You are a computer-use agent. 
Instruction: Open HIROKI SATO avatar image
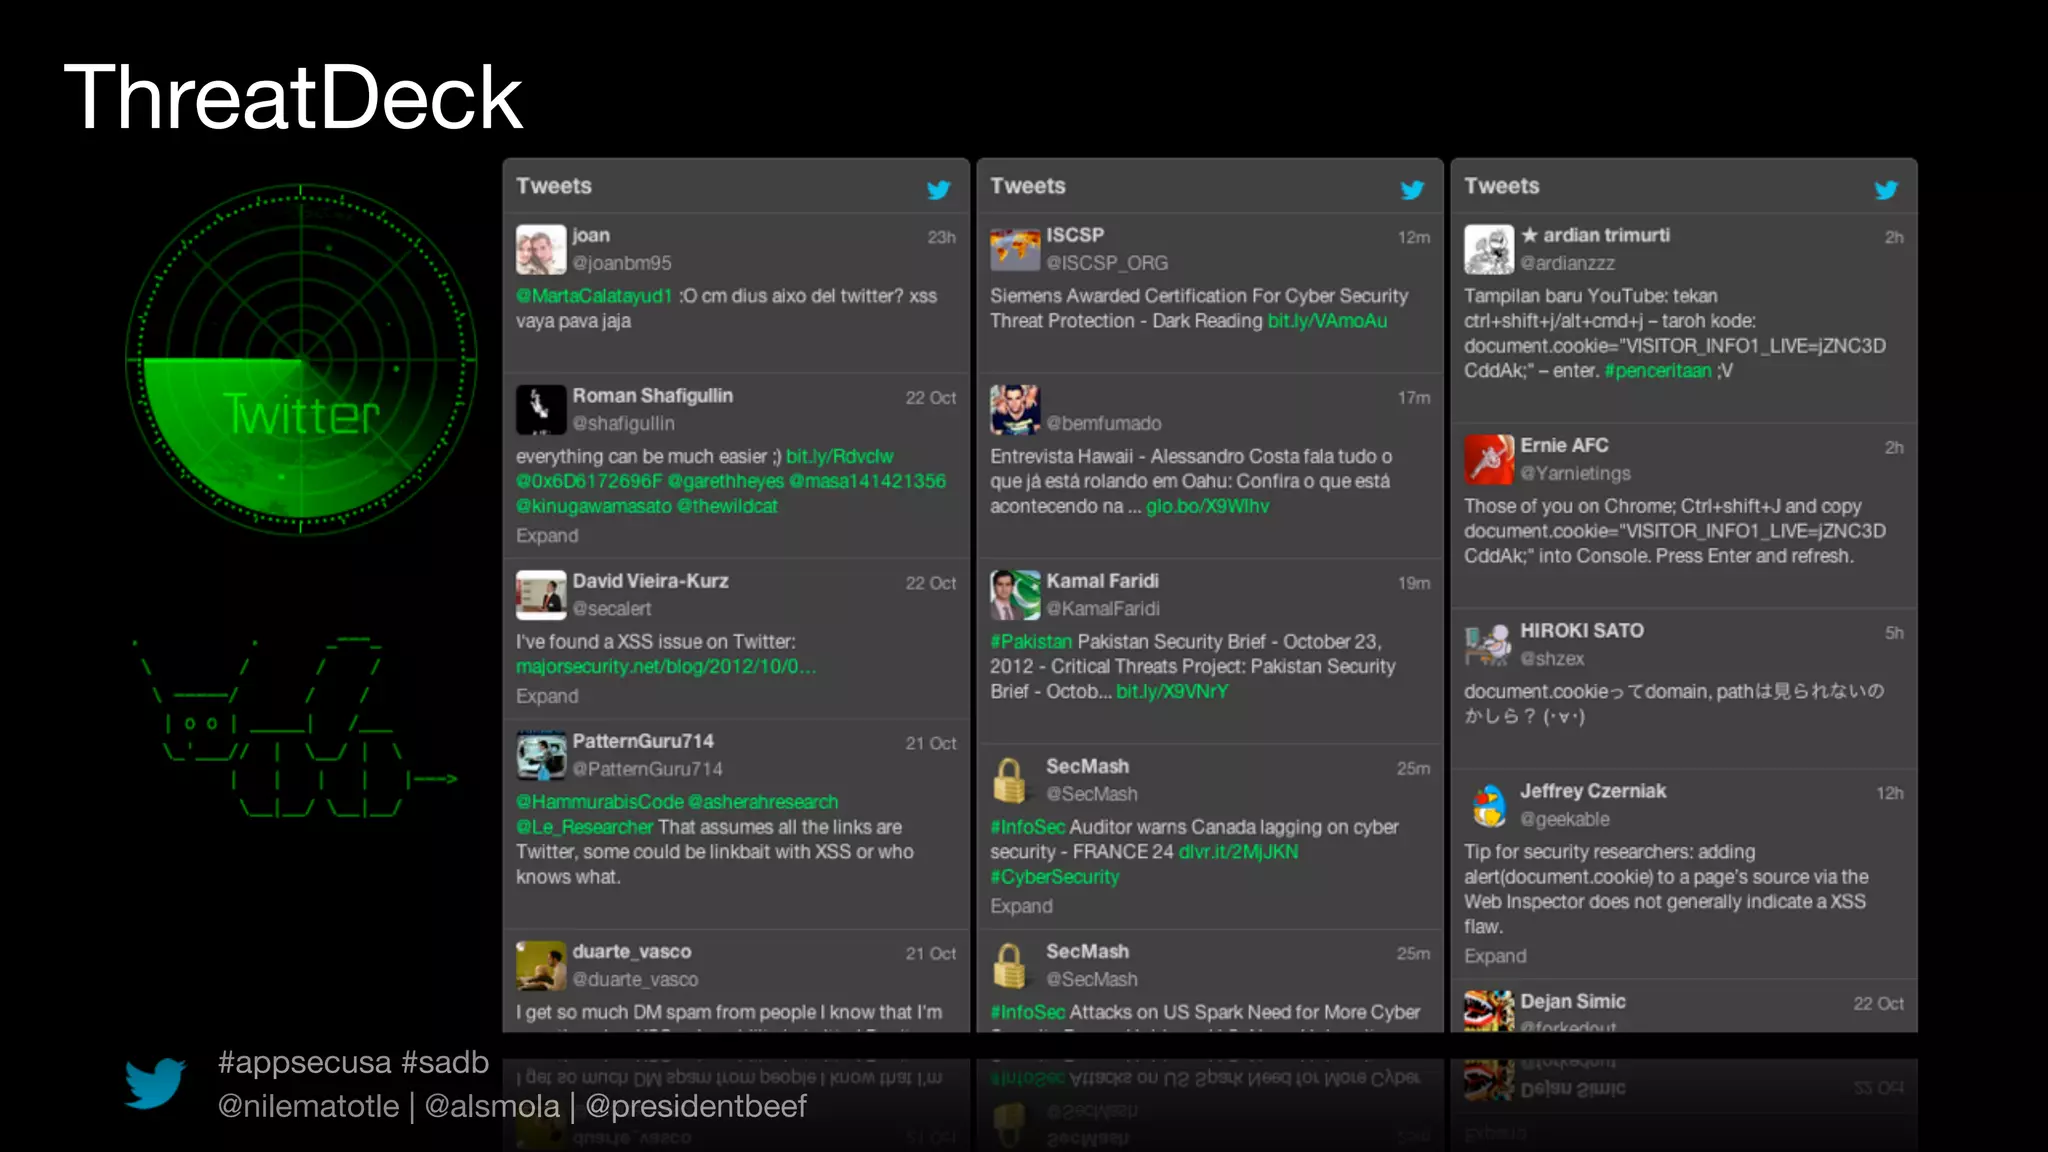click(1489, 645)
